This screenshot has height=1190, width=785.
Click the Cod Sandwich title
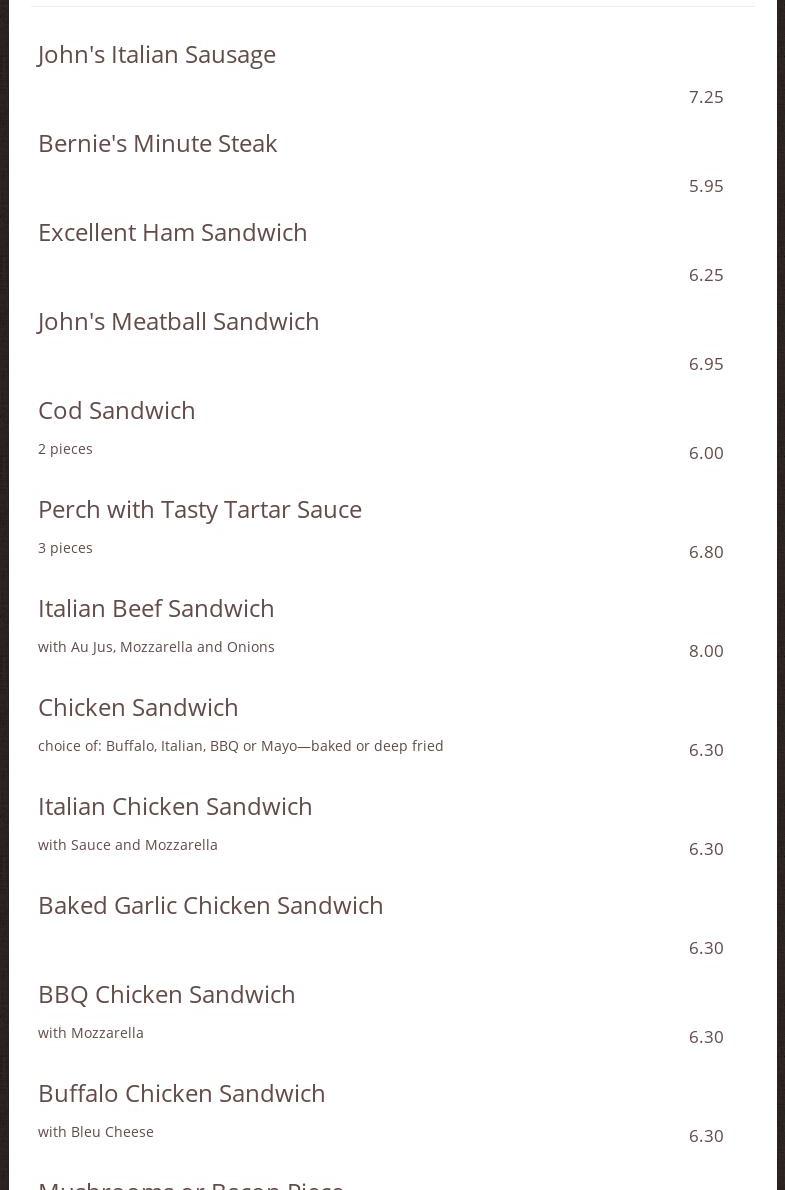pos(116,410)
